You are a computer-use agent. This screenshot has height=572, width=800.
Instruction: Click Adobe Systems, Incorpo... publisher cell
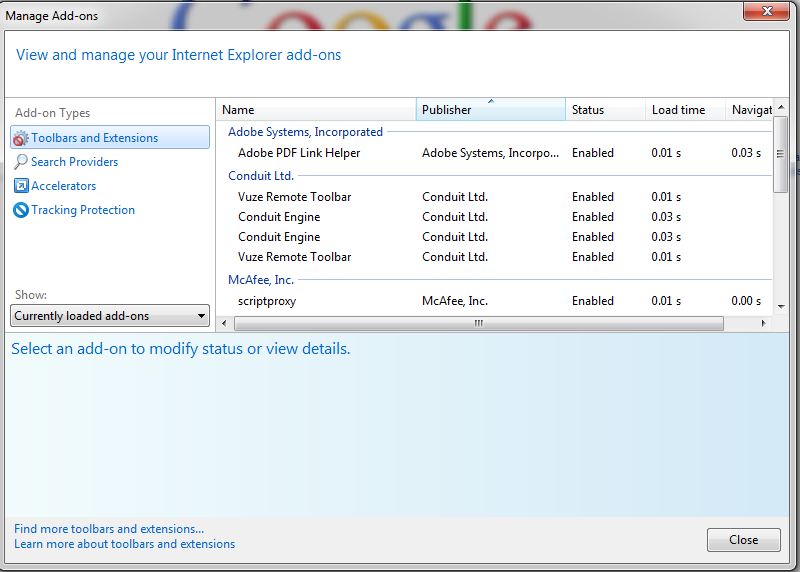coord(490,153)
